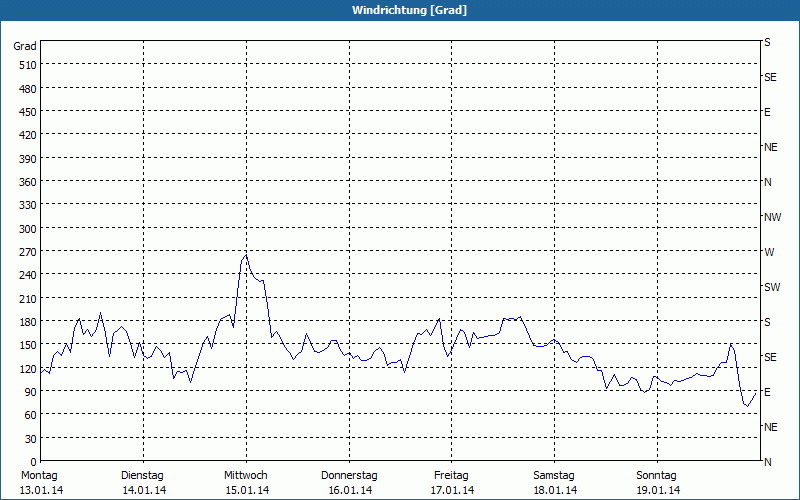Click the 510 value on the y-axis
800x500 pixels.
pyautogui.click(x=27, y=64)
